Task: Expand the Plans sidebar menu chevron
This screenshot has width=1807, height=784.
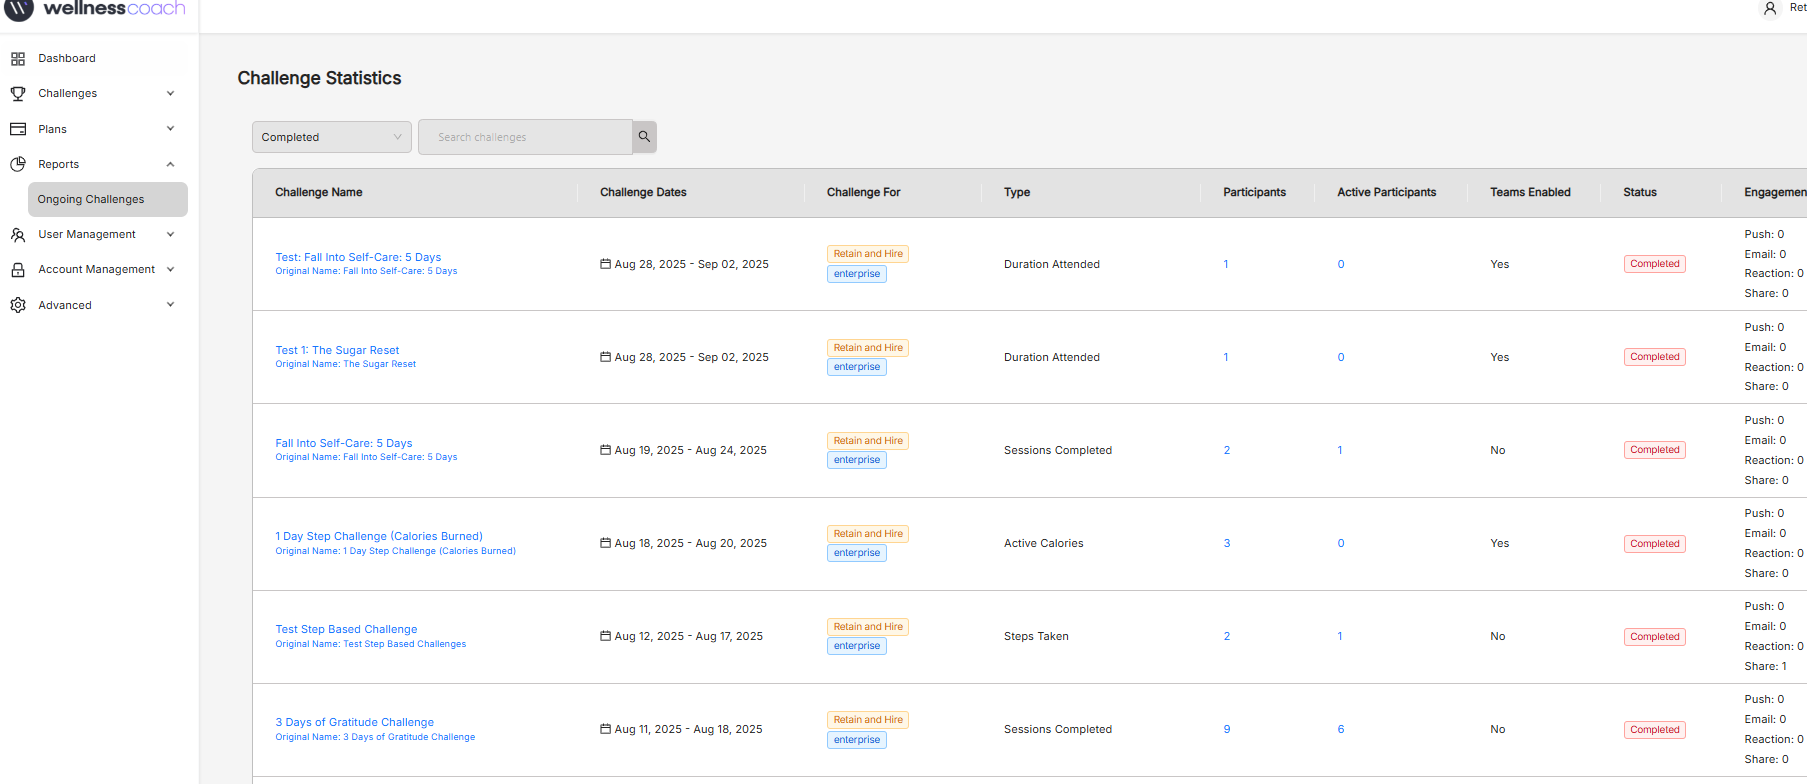Action: tap(170, 129)
